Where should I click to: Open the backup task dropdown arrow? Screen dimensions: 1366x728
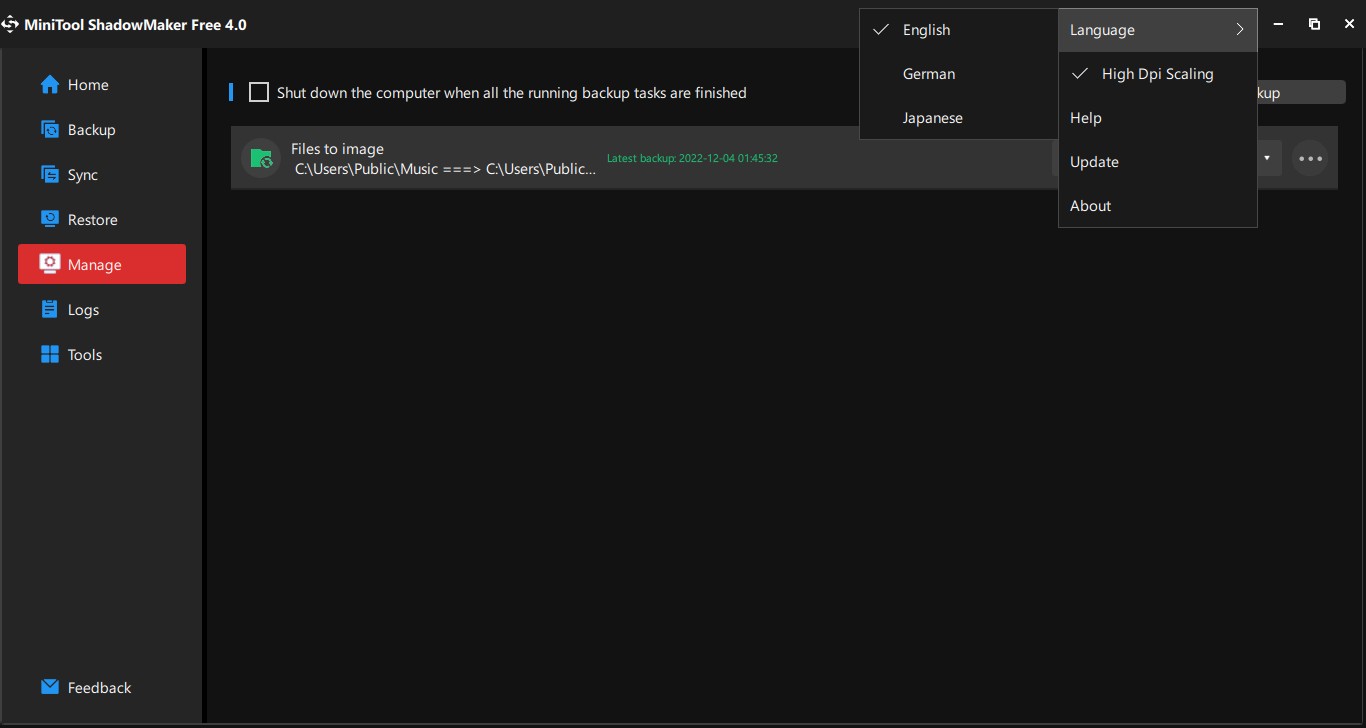(x=1267, y=158)
